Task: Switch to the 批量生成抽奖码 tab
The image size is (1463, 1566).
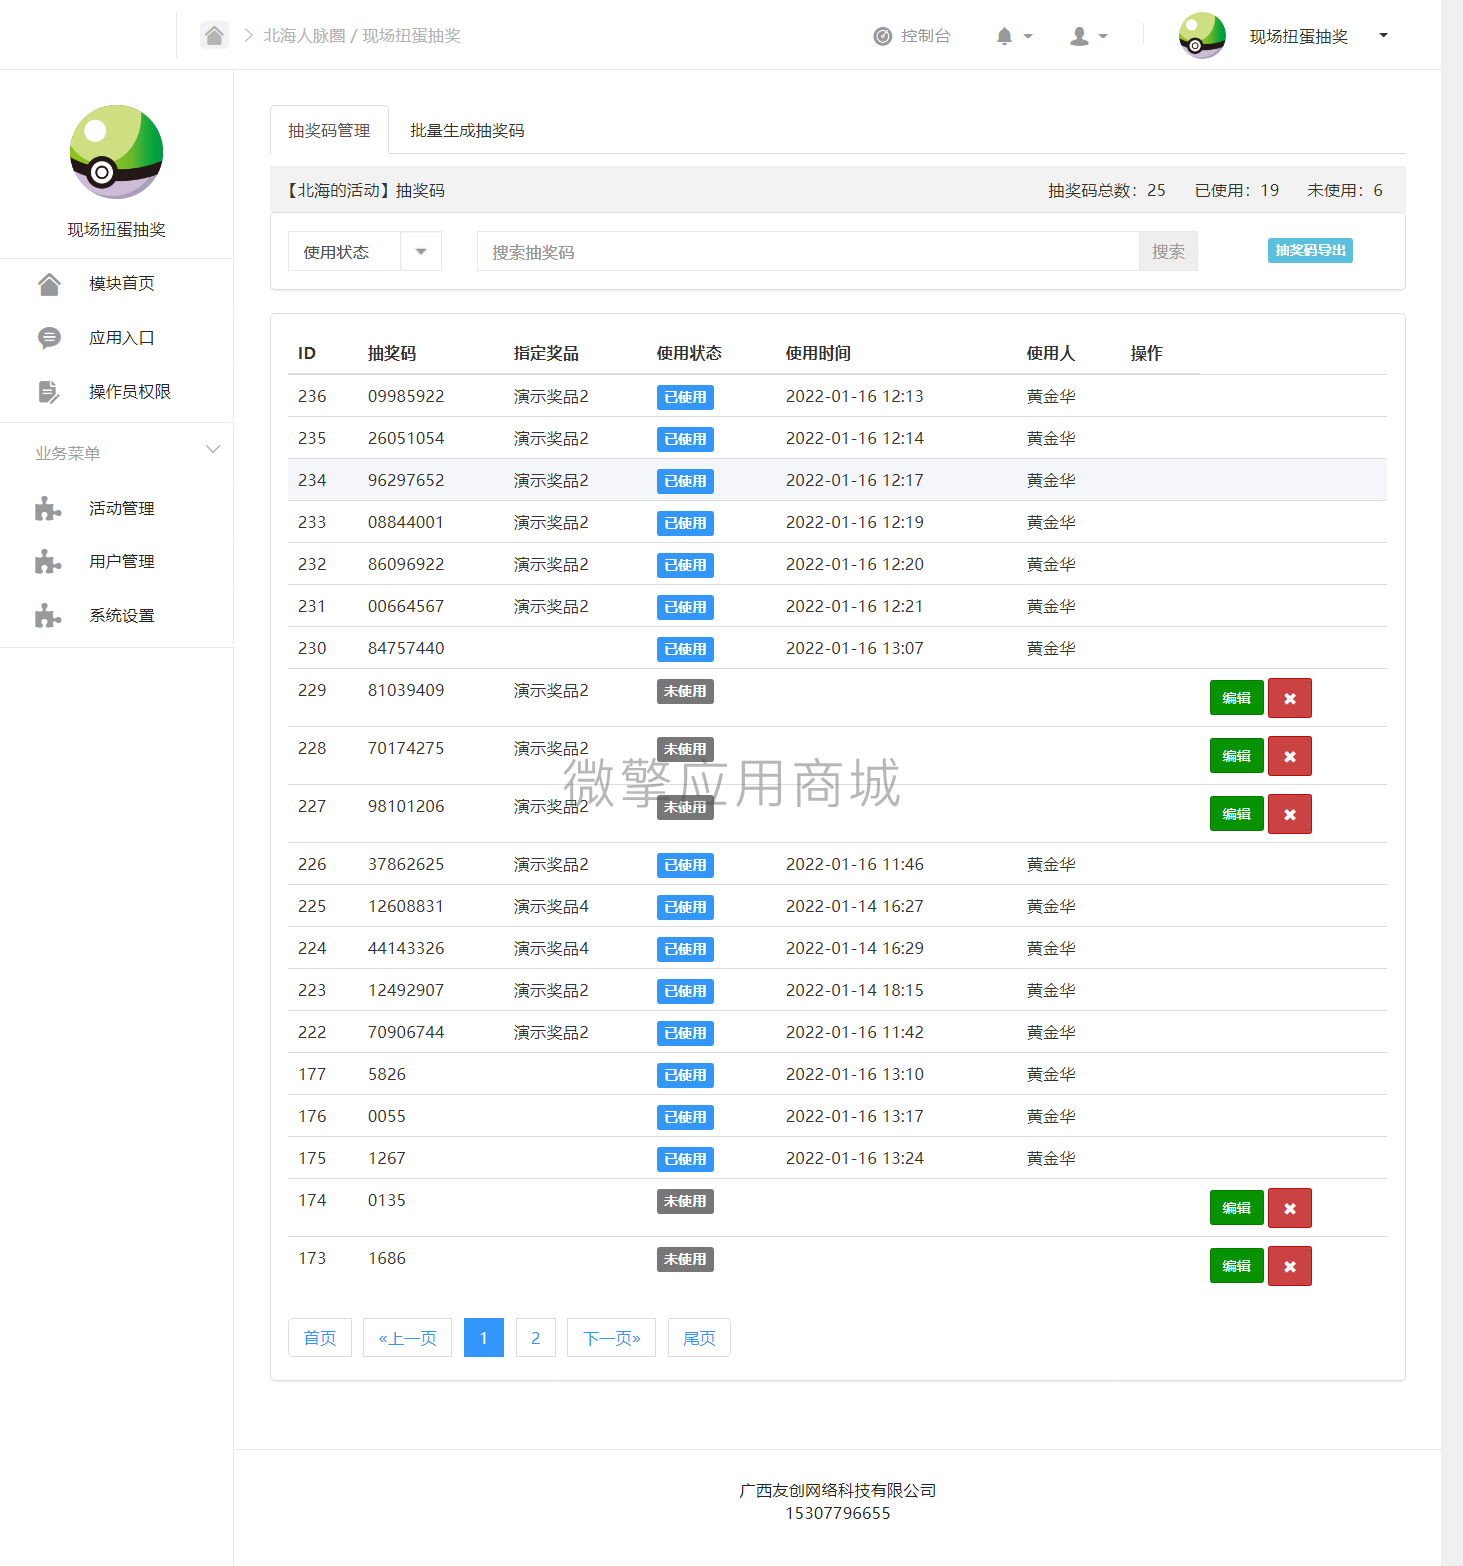Action: pos(467,130)
